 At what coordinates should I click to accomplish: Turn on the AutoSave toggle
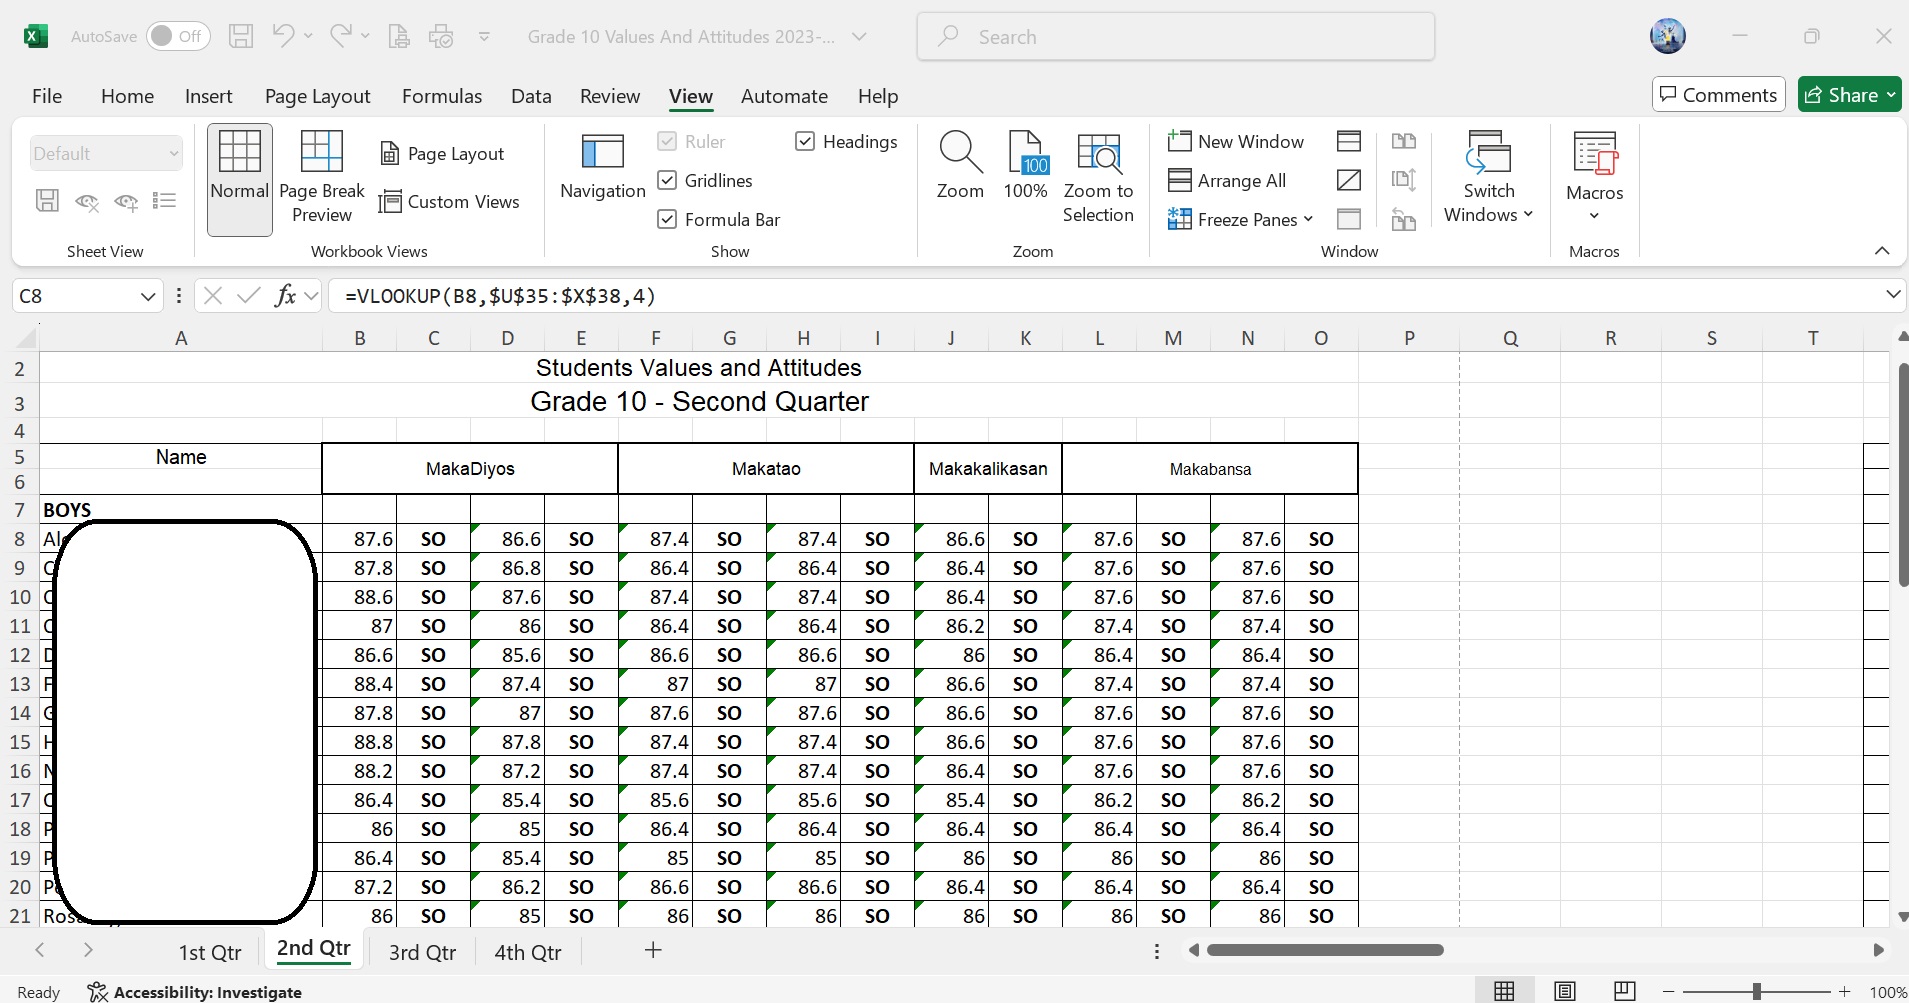pos(177,37)
